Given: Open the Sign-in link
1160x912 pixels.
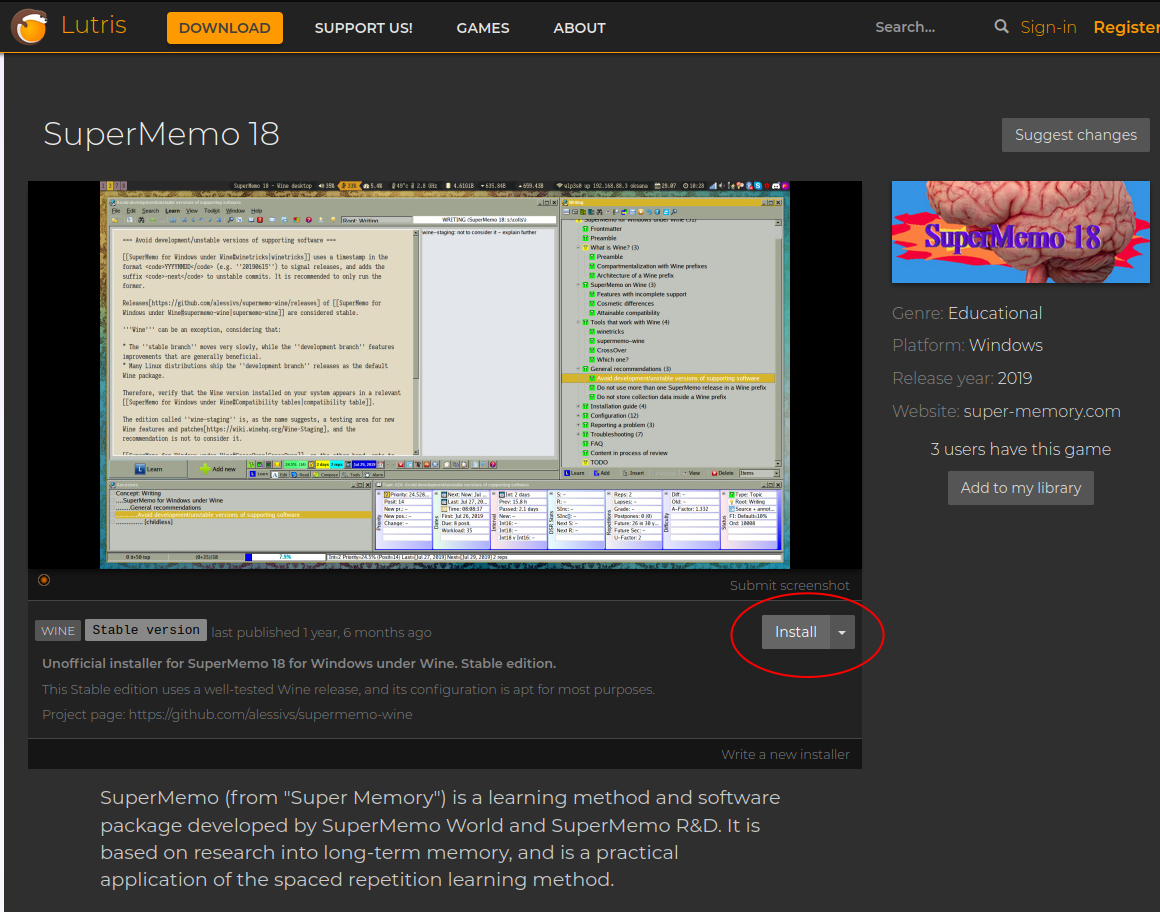Looking at the screenshot, I should 1048,27.
